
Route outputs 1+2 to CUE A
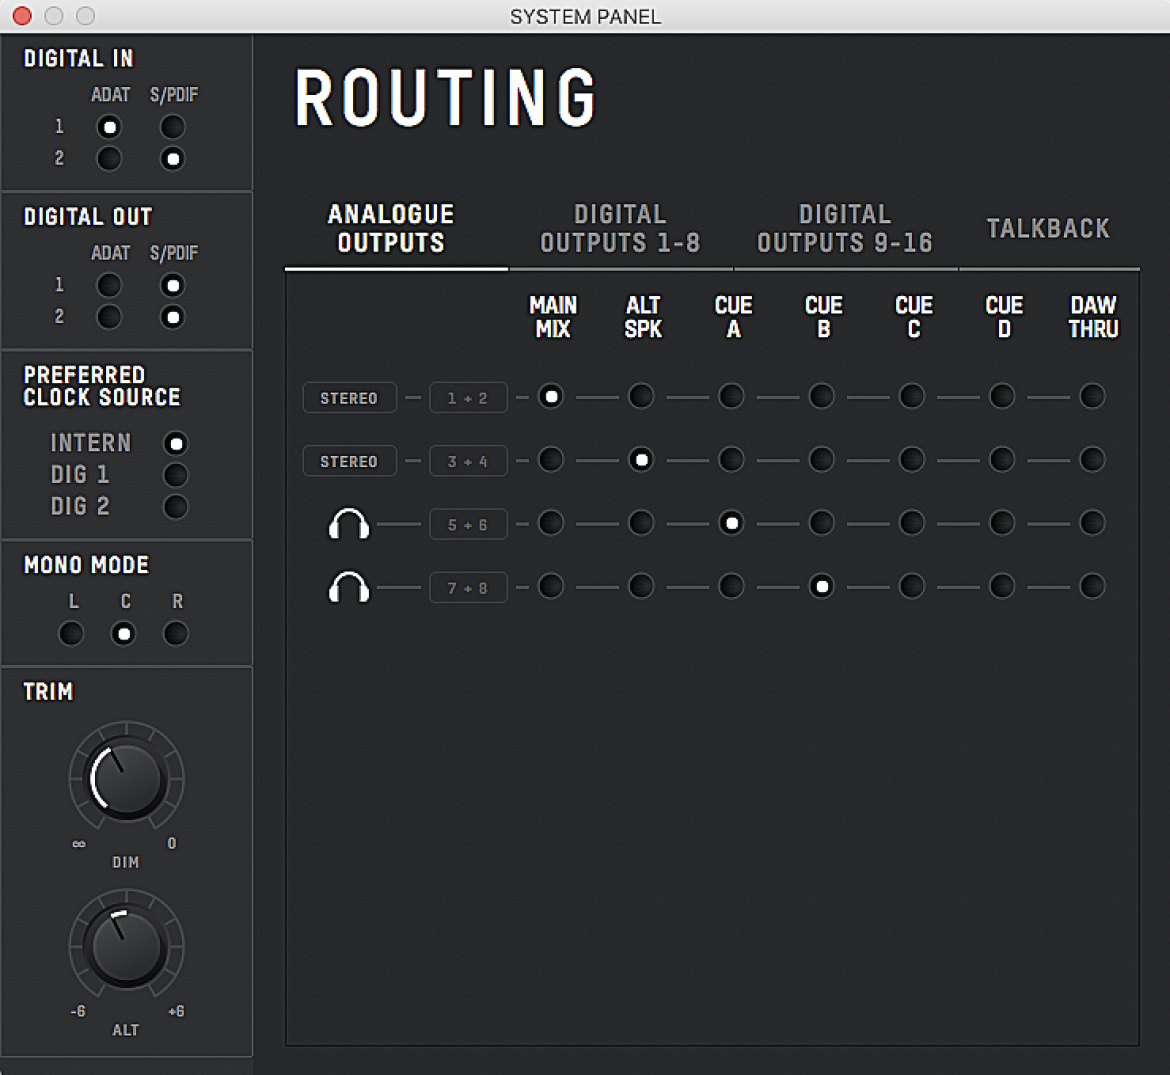731,396
